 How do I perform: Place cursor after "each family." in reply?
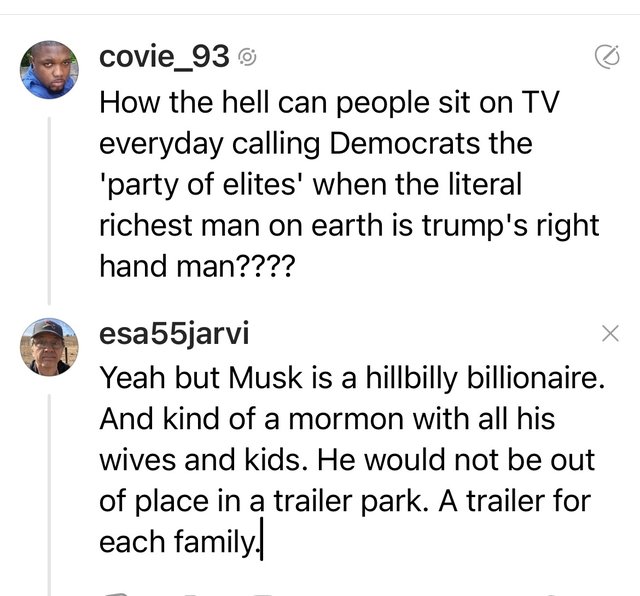262,545
